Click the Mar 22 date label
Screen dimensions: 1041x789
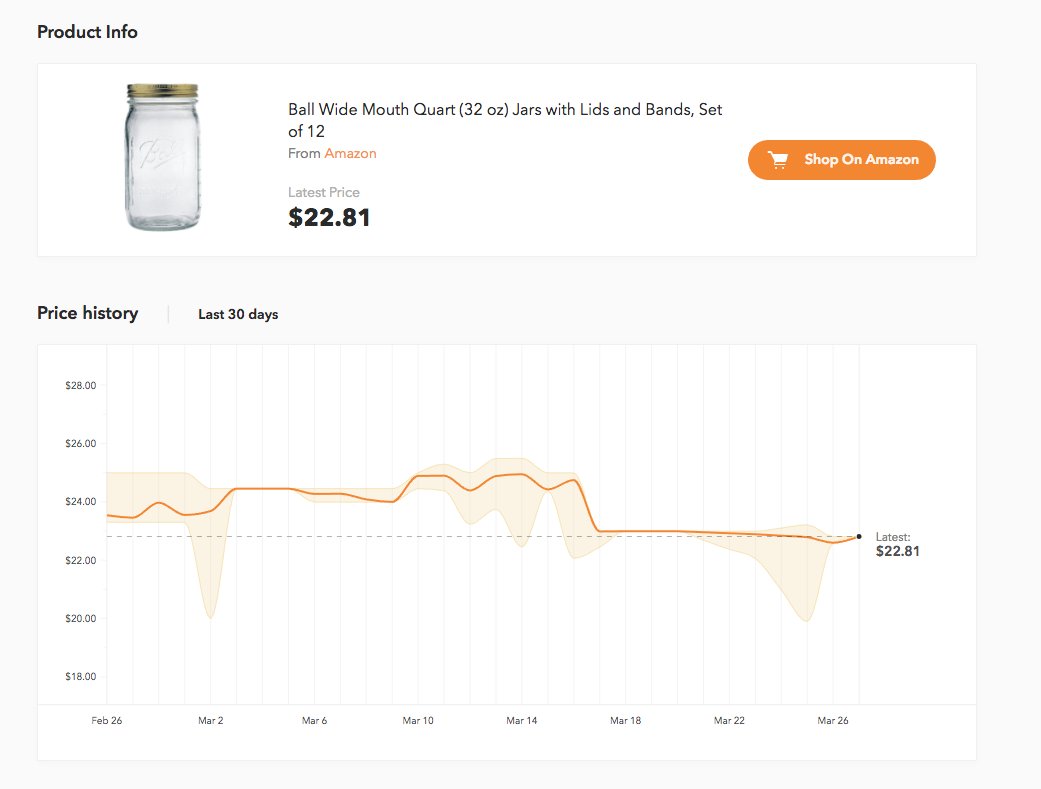click(x=729, y=720)
